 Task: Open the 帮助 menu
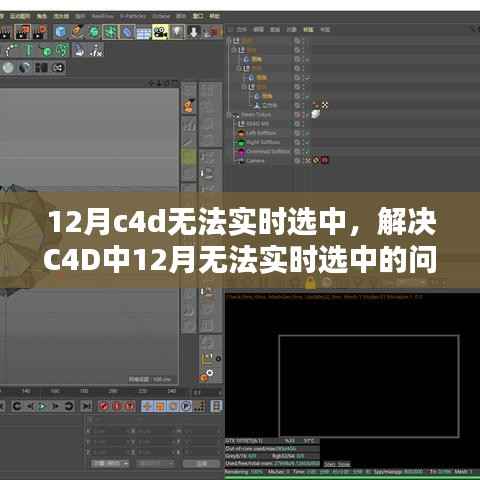point(214,16)
